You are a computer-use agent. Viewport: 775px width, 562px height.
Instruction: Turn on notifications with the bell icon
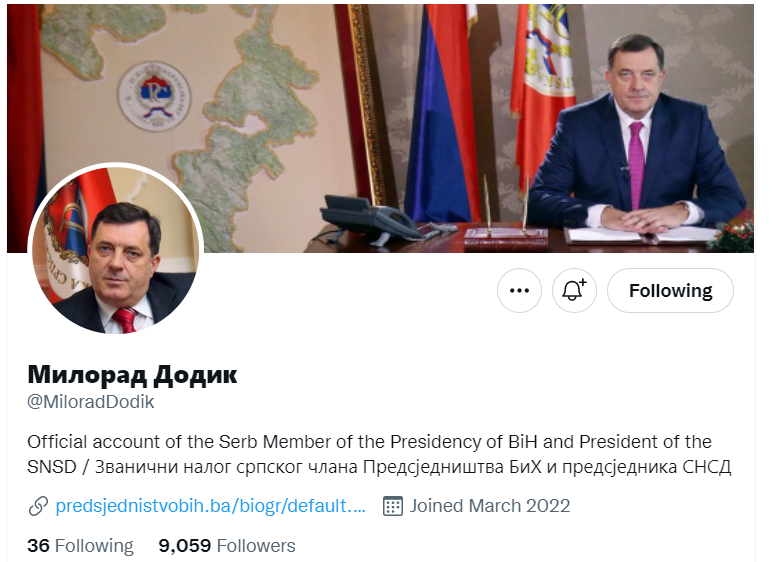[574, 291]
